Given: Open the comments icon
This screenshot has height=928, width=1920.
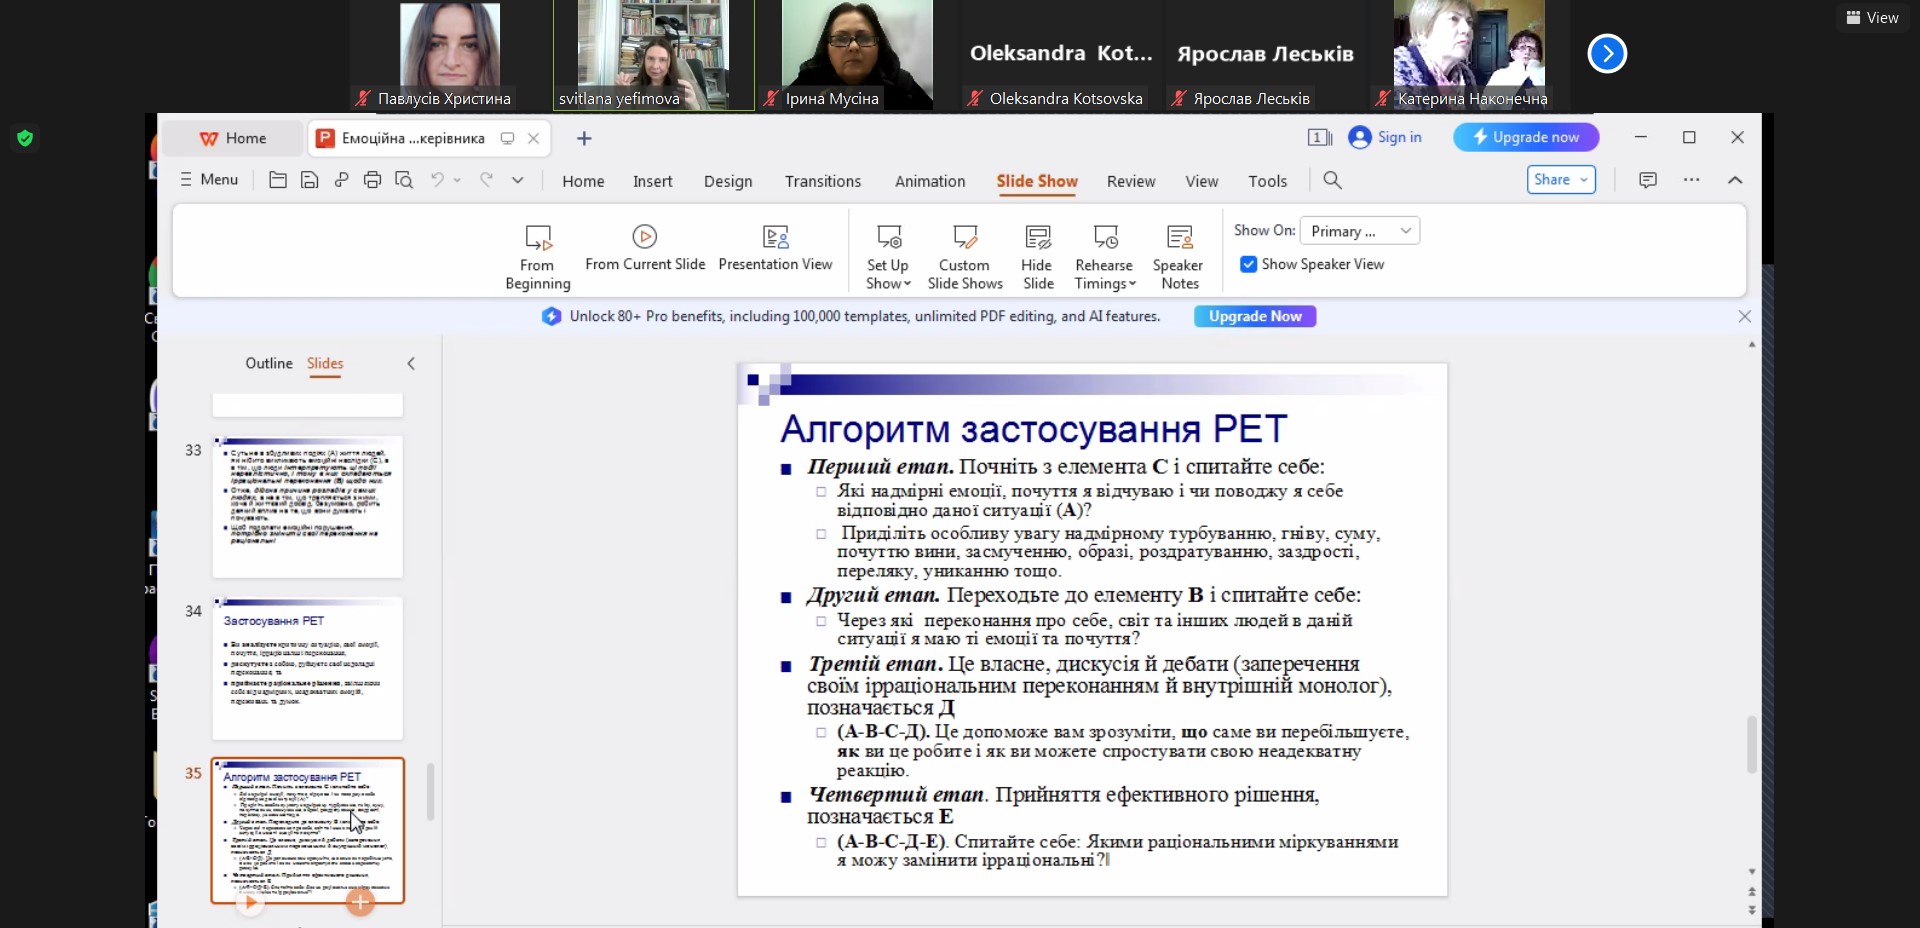Looking at the screenshot, I should [x=1647, y=180].
